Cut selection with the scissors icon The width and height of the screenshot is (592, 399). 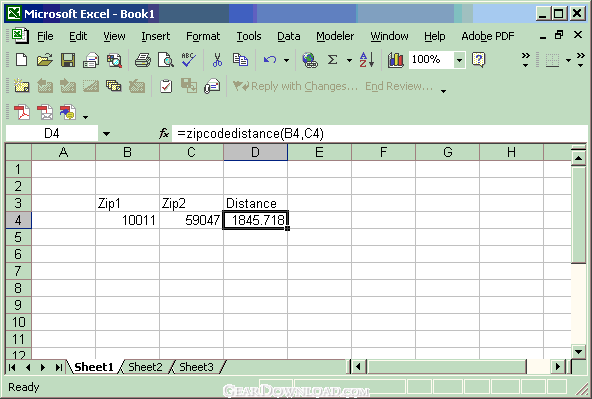click(217, 60)
